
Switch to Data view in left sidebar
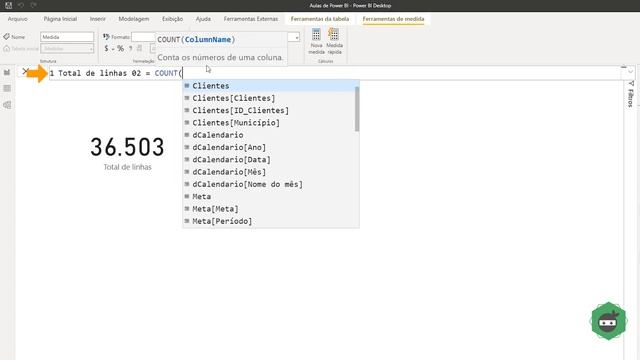[x=7, y=89]
